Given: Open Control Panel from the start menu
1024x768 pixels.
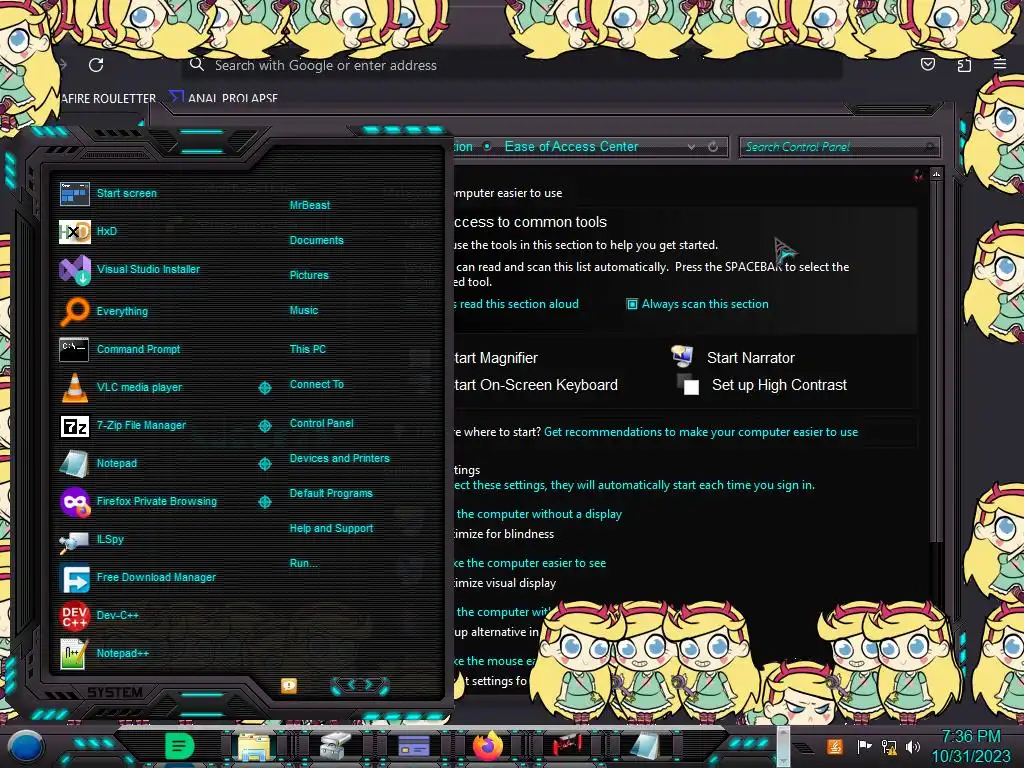Looking at the screenshot, I should click(x=321, y=423).
